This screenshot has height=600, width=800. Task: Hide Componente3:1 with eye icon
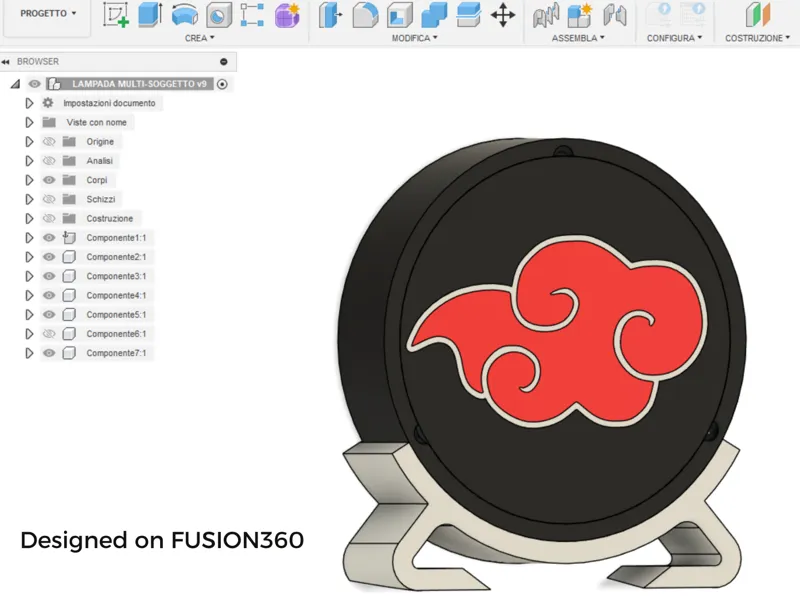pos(48,276)
